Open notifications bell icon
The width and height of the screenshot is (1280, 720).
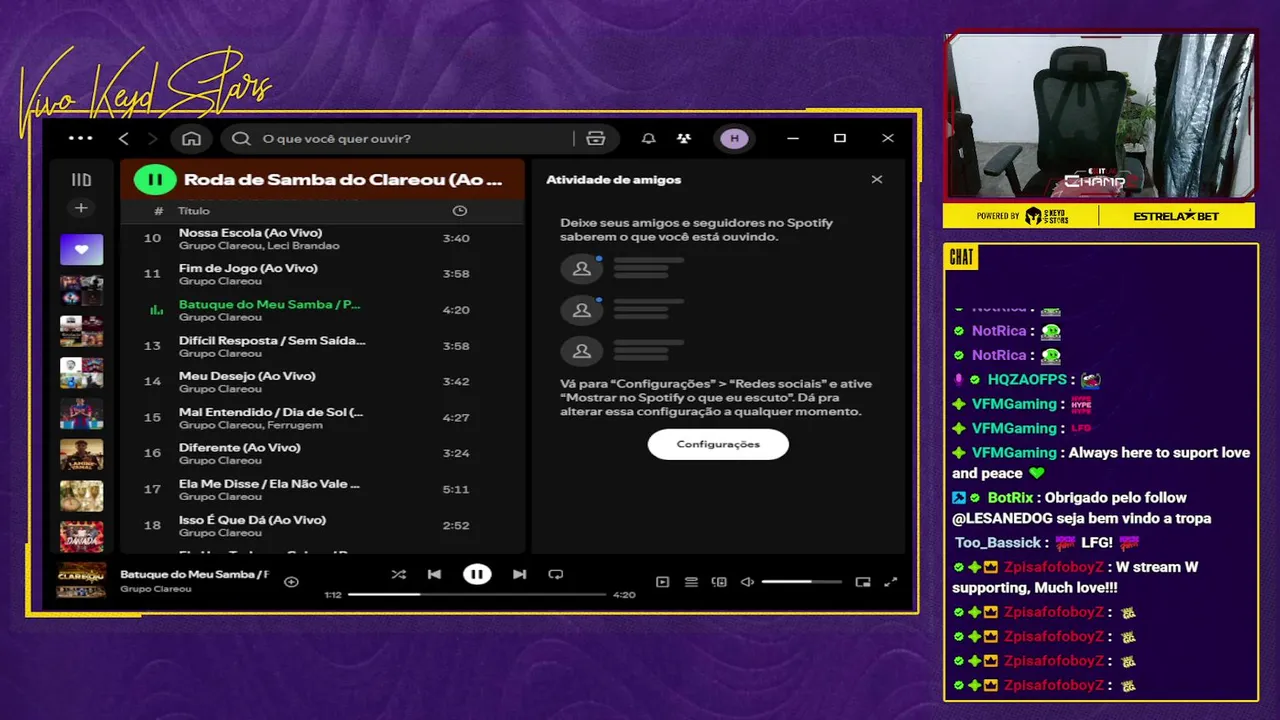click(648, 138)
